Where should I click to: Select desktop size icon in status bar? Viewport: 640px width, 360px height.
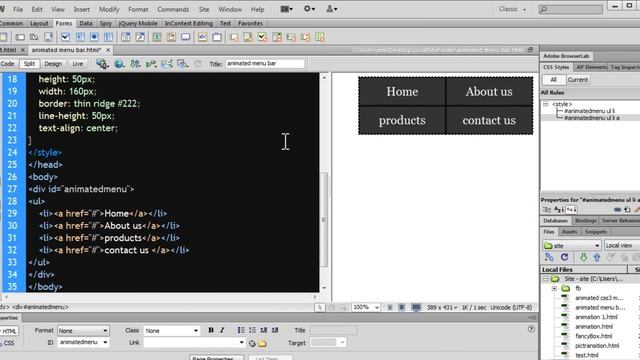(416, 307)
